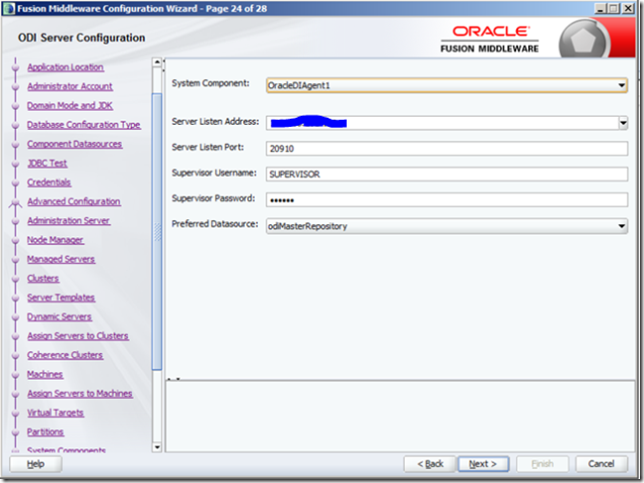This screenshot has height=483, width=644.
Task: Minimize the Configuration Wizard window
Action: [x=601, y=8]
